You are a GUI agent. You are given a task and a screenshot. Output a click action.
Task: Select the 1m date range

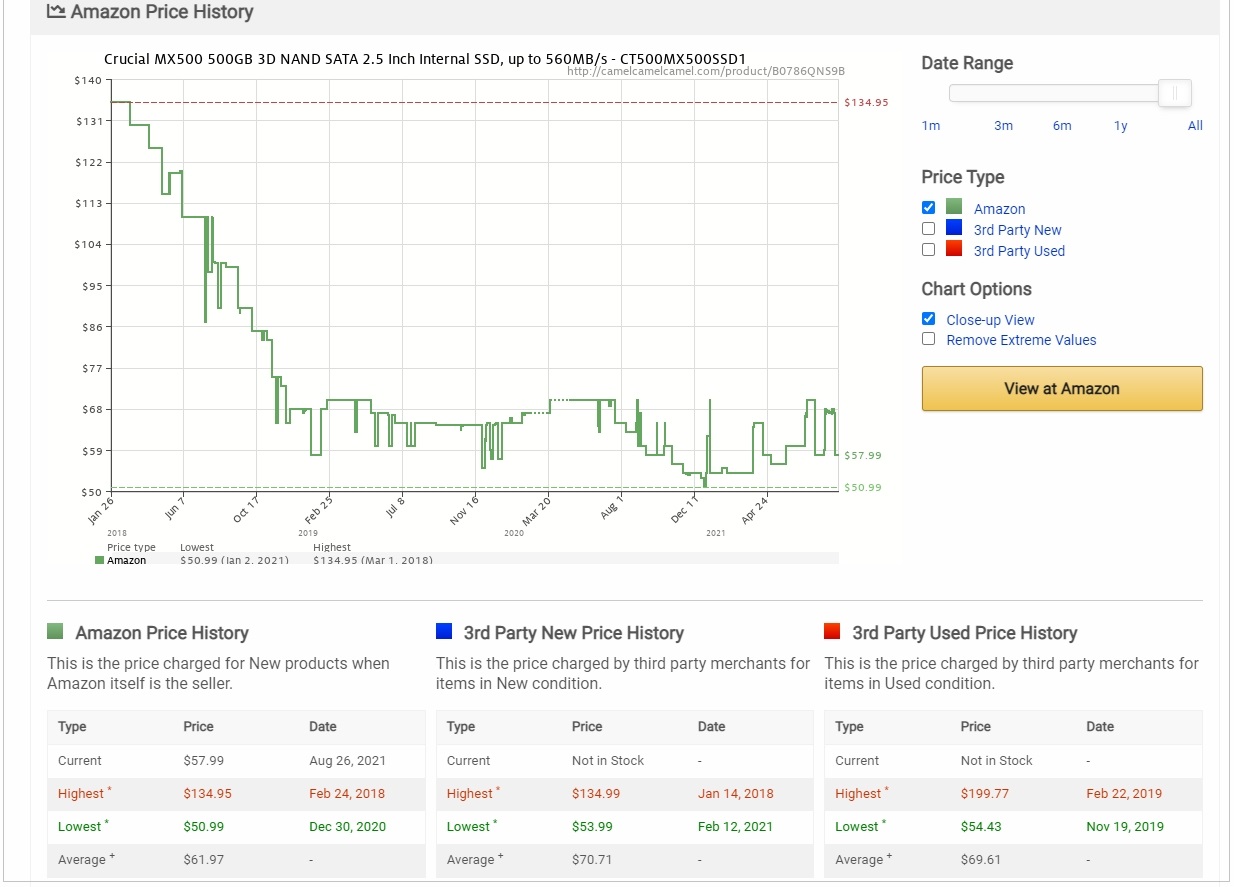[931, 126]
